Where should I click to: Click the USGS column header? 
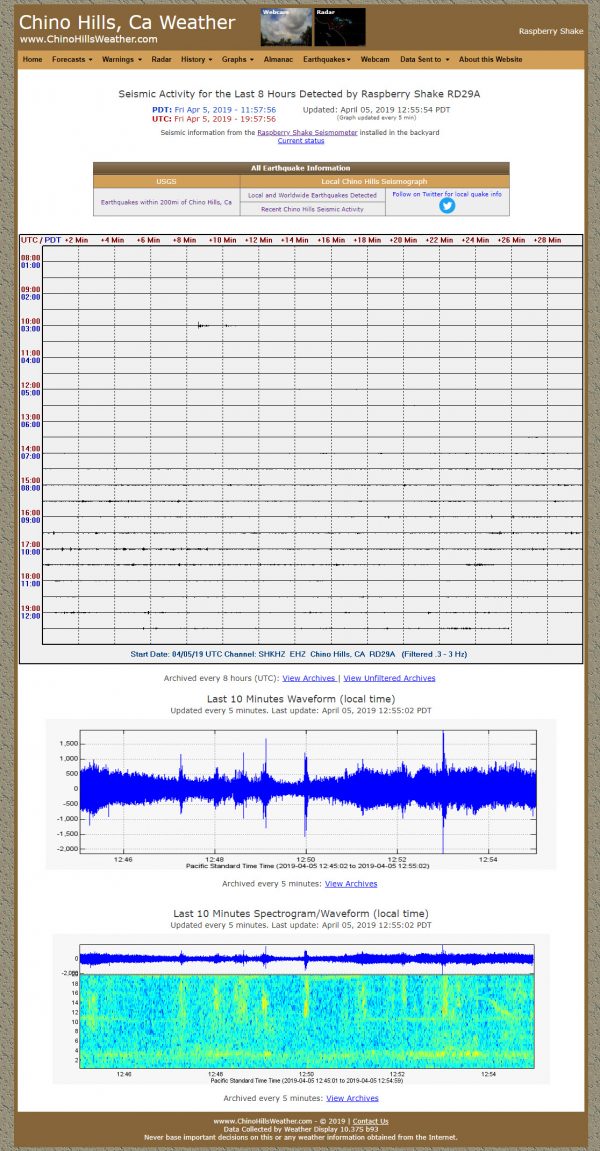166,181
